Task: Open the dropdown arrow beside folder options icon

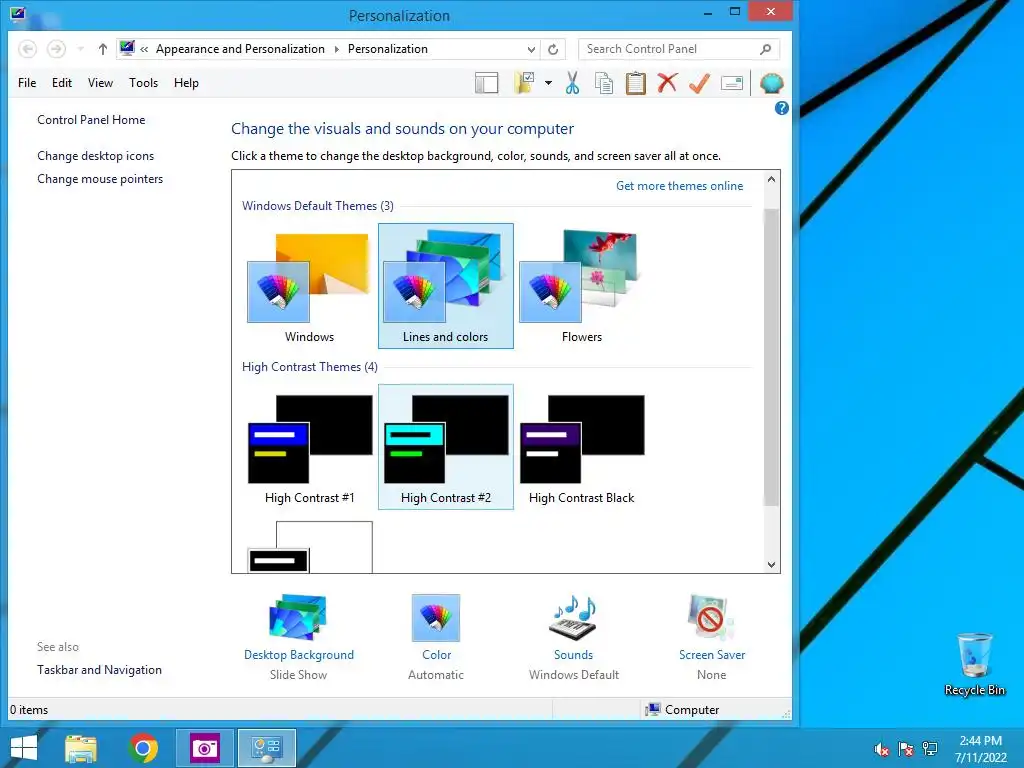Action: tap(549, 83)
